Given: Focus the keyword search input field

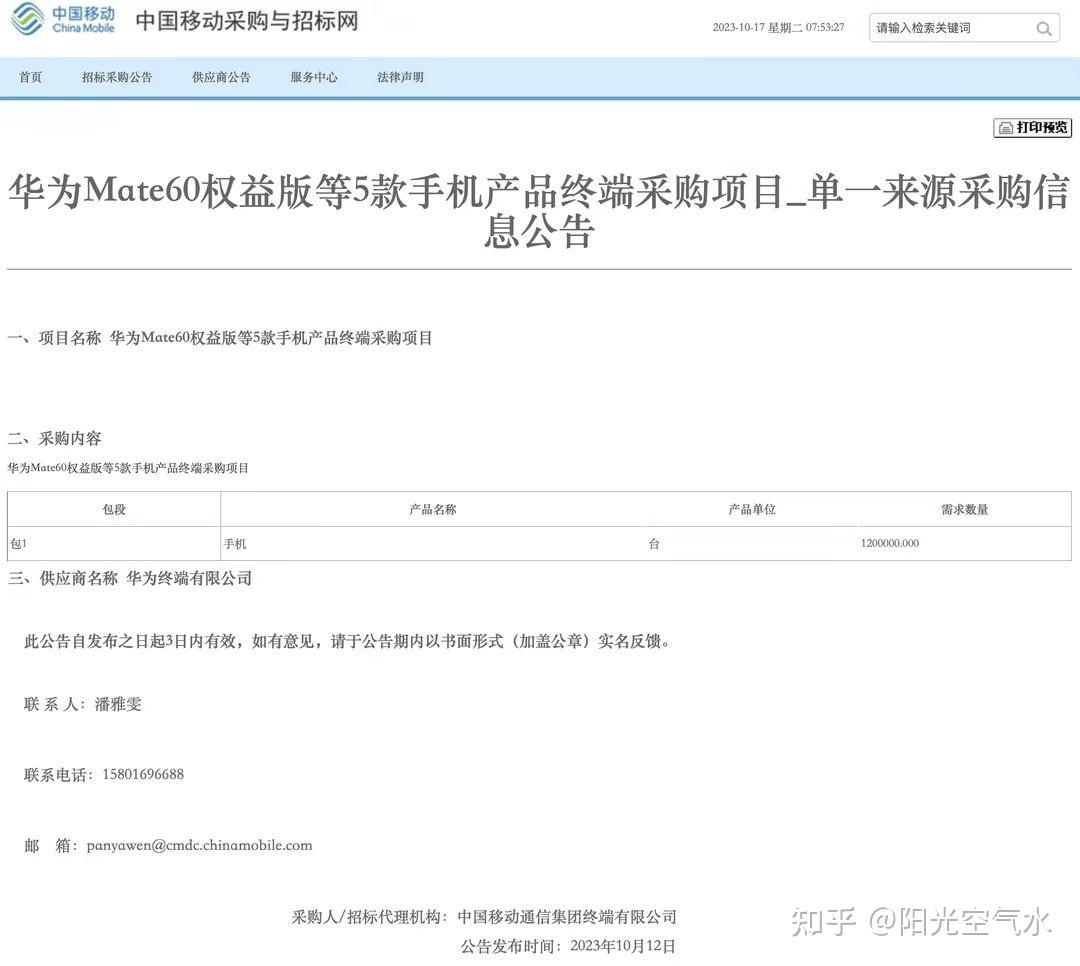Looking at the screenshot, I should click(x=964, y=28).
